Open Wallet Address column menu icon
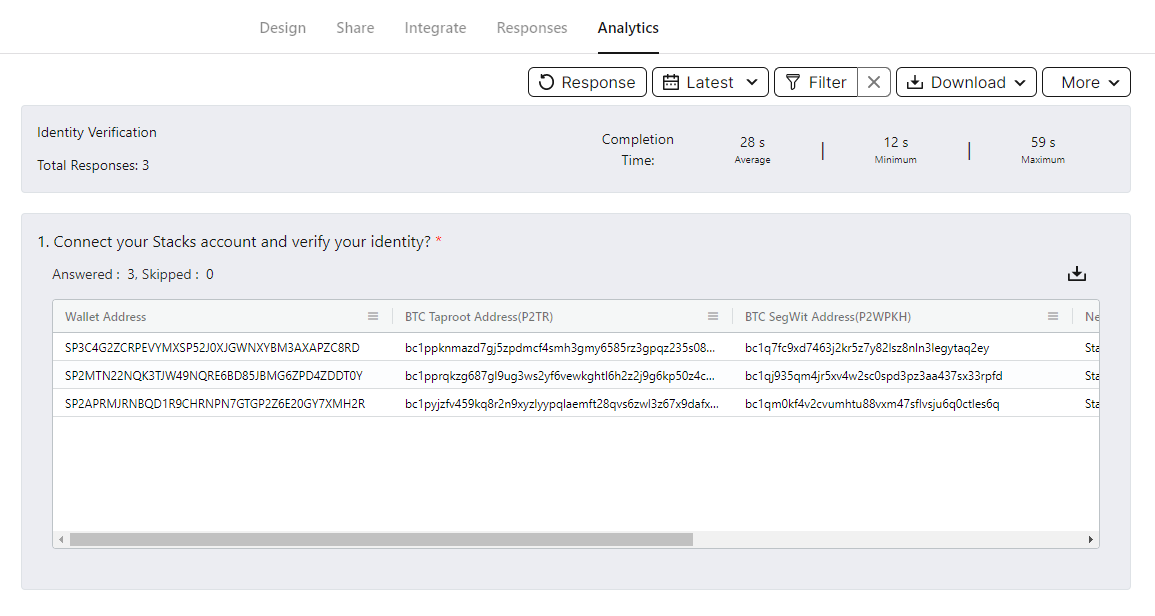1155x616 pixels. [x=373, y=316]
